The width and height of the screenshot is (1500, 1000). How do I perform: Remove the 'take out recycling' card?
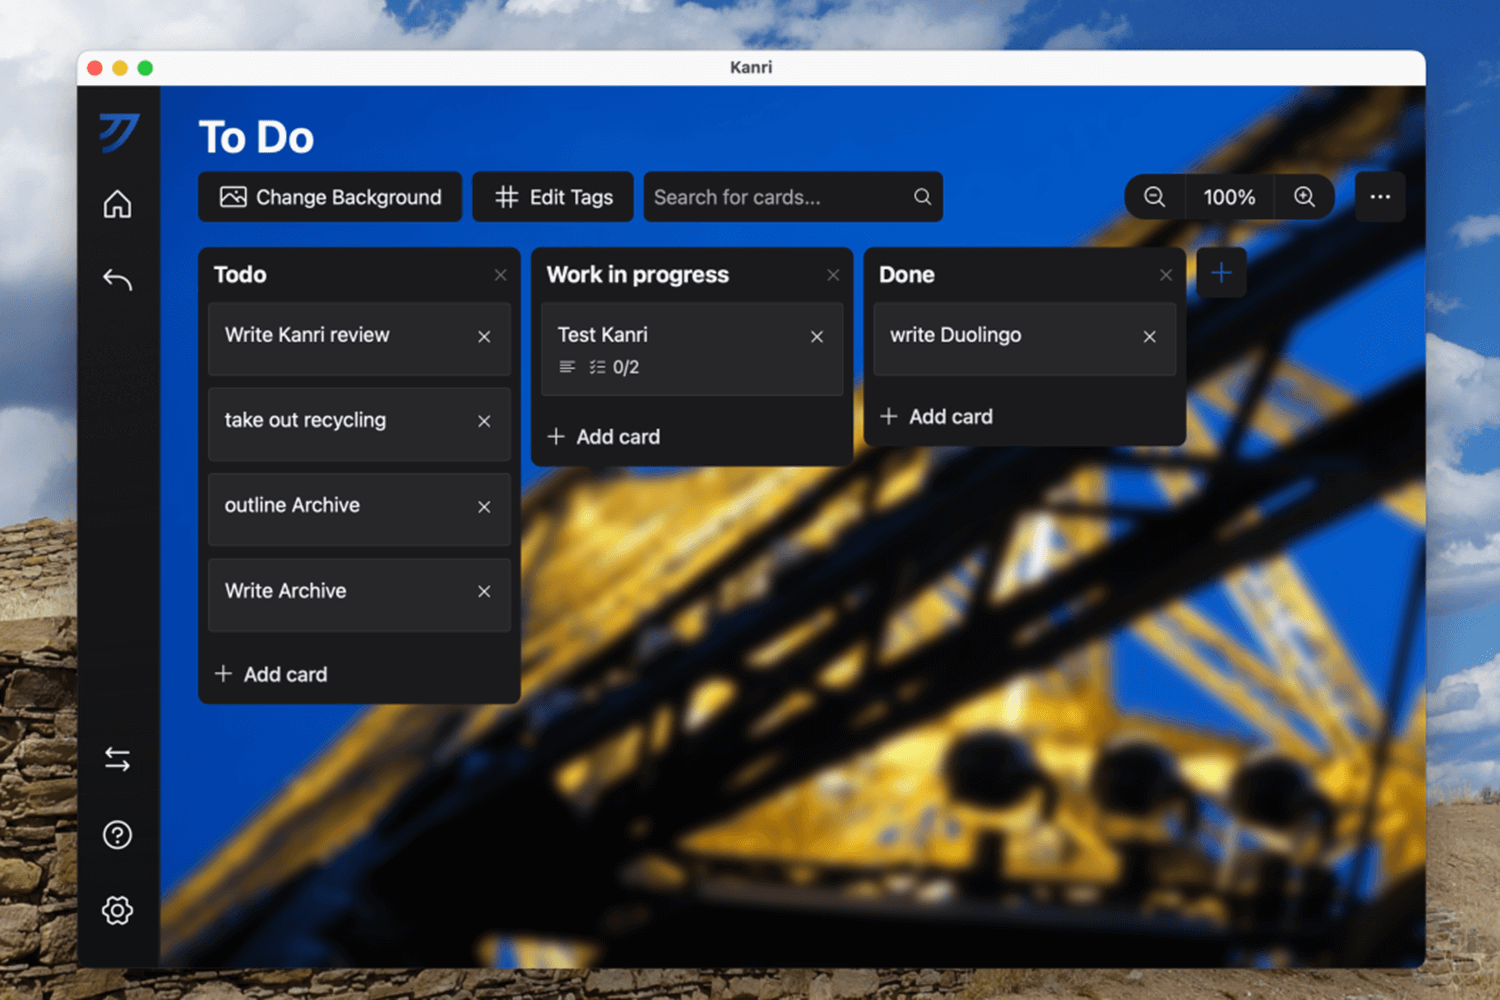click(x=484, y=421)
